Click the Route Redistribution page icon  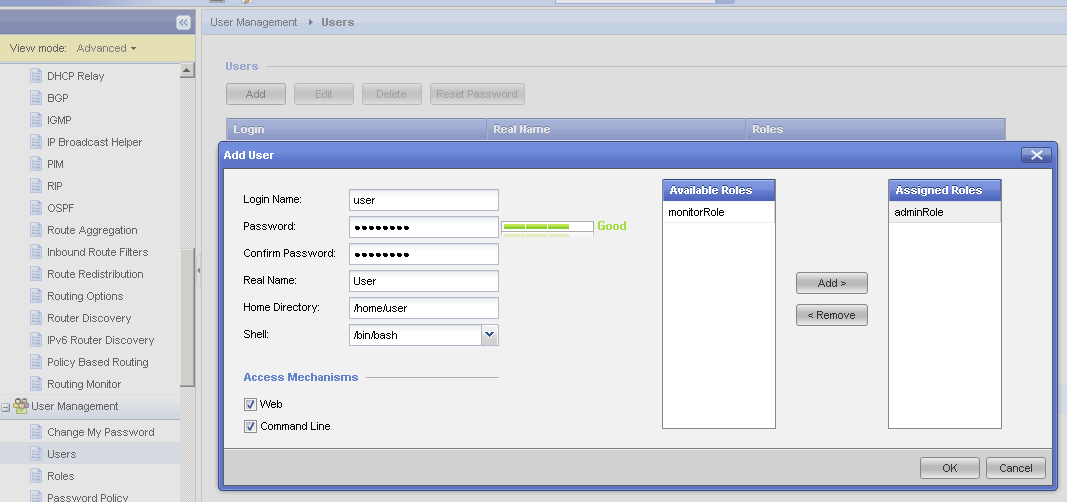36,273
